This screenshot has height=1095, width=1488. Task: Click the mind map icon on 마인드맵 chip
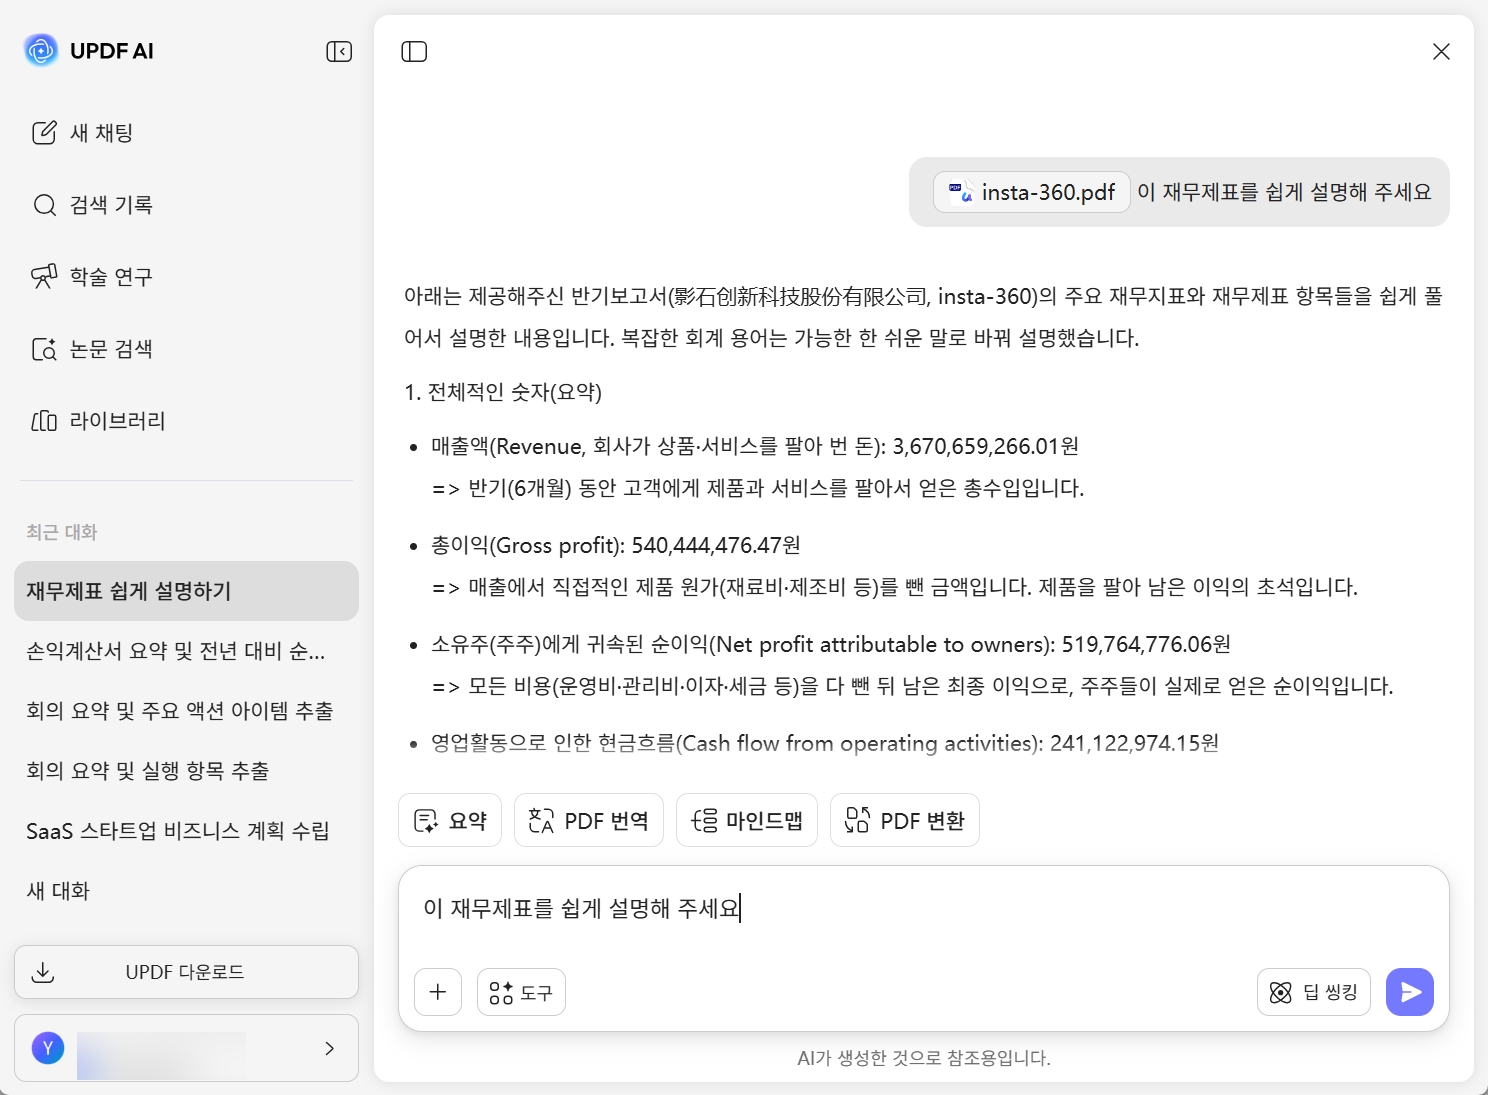(x=704, y=821)
